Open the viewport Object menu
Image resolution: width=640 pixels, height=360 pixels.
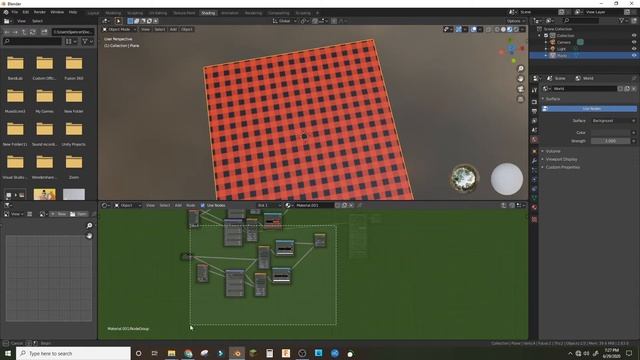pos(187,29)
